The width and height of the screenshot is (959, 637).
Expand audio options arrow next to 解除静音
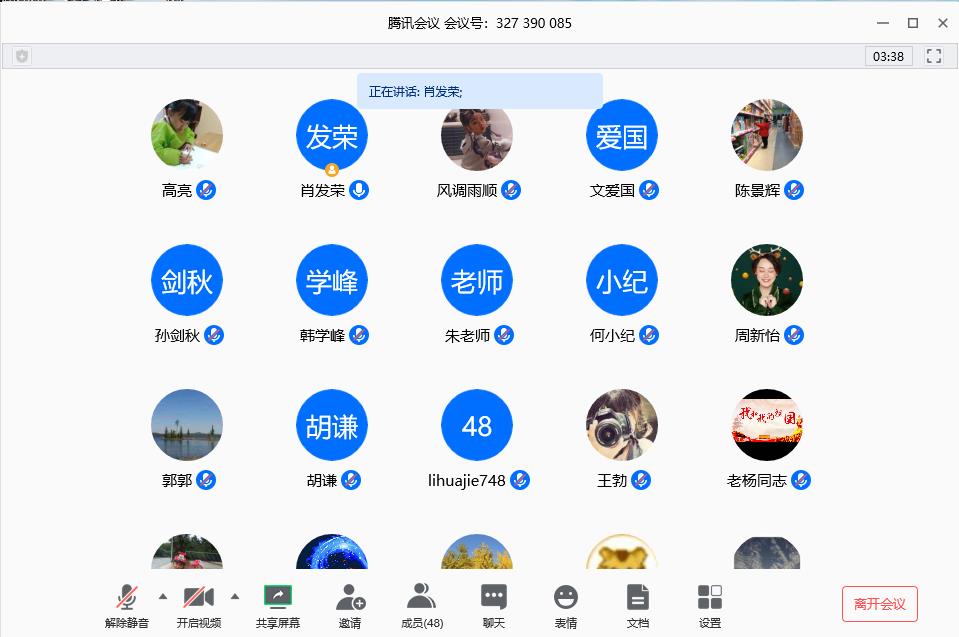[163, 597]
